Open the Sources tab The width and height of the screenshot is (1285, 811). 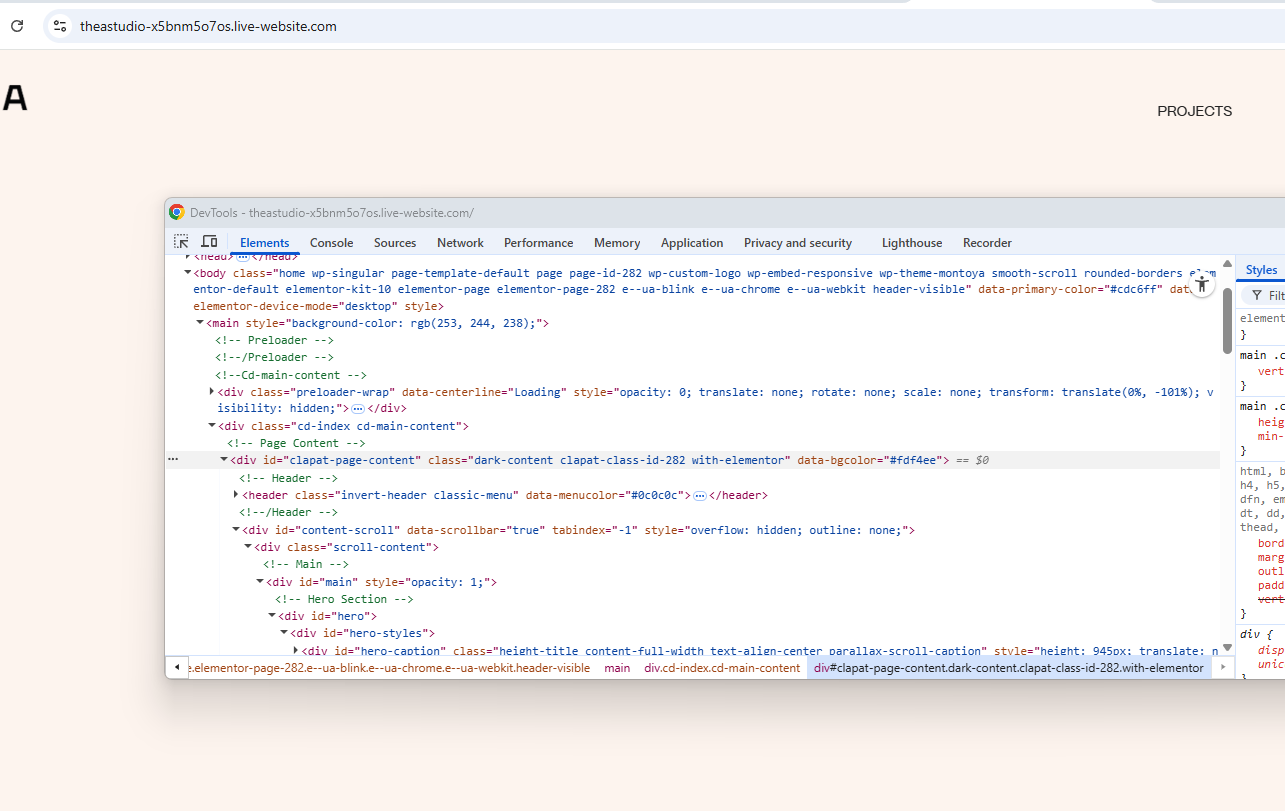[395, 243]
